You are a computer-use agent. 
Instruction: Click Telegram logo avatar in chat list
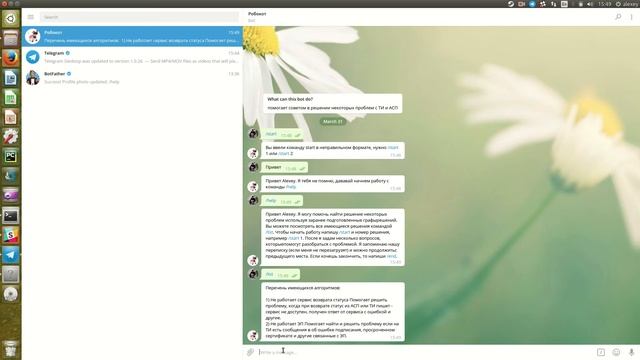pos(33,57)
